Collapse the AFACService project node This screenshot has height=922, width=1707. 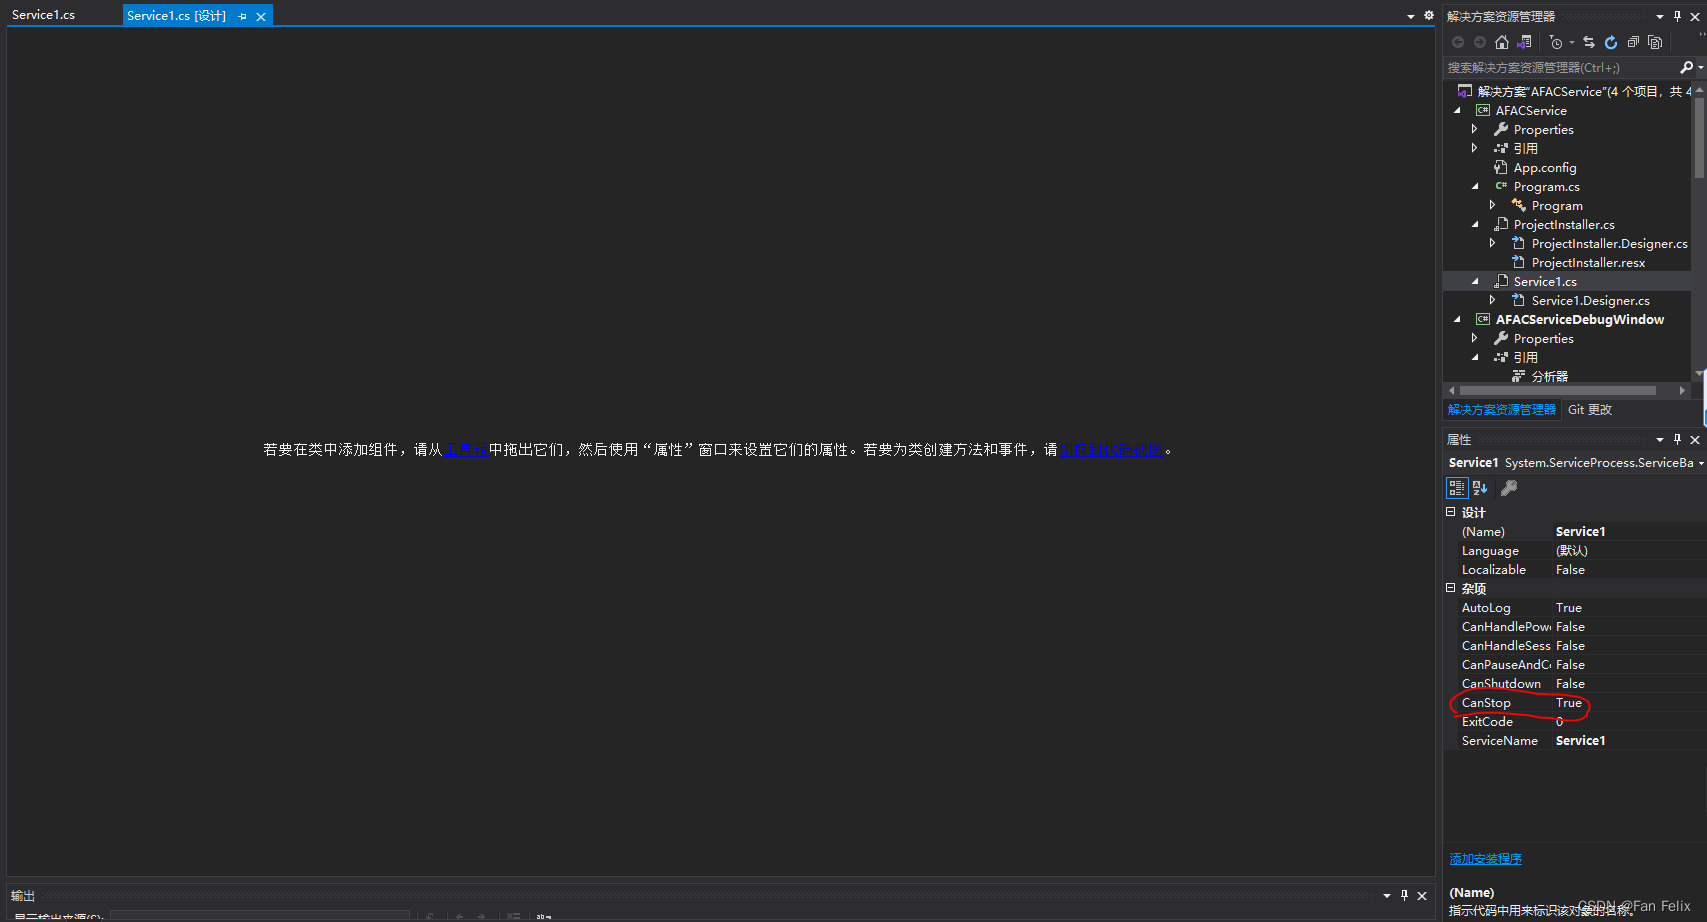1457,111
